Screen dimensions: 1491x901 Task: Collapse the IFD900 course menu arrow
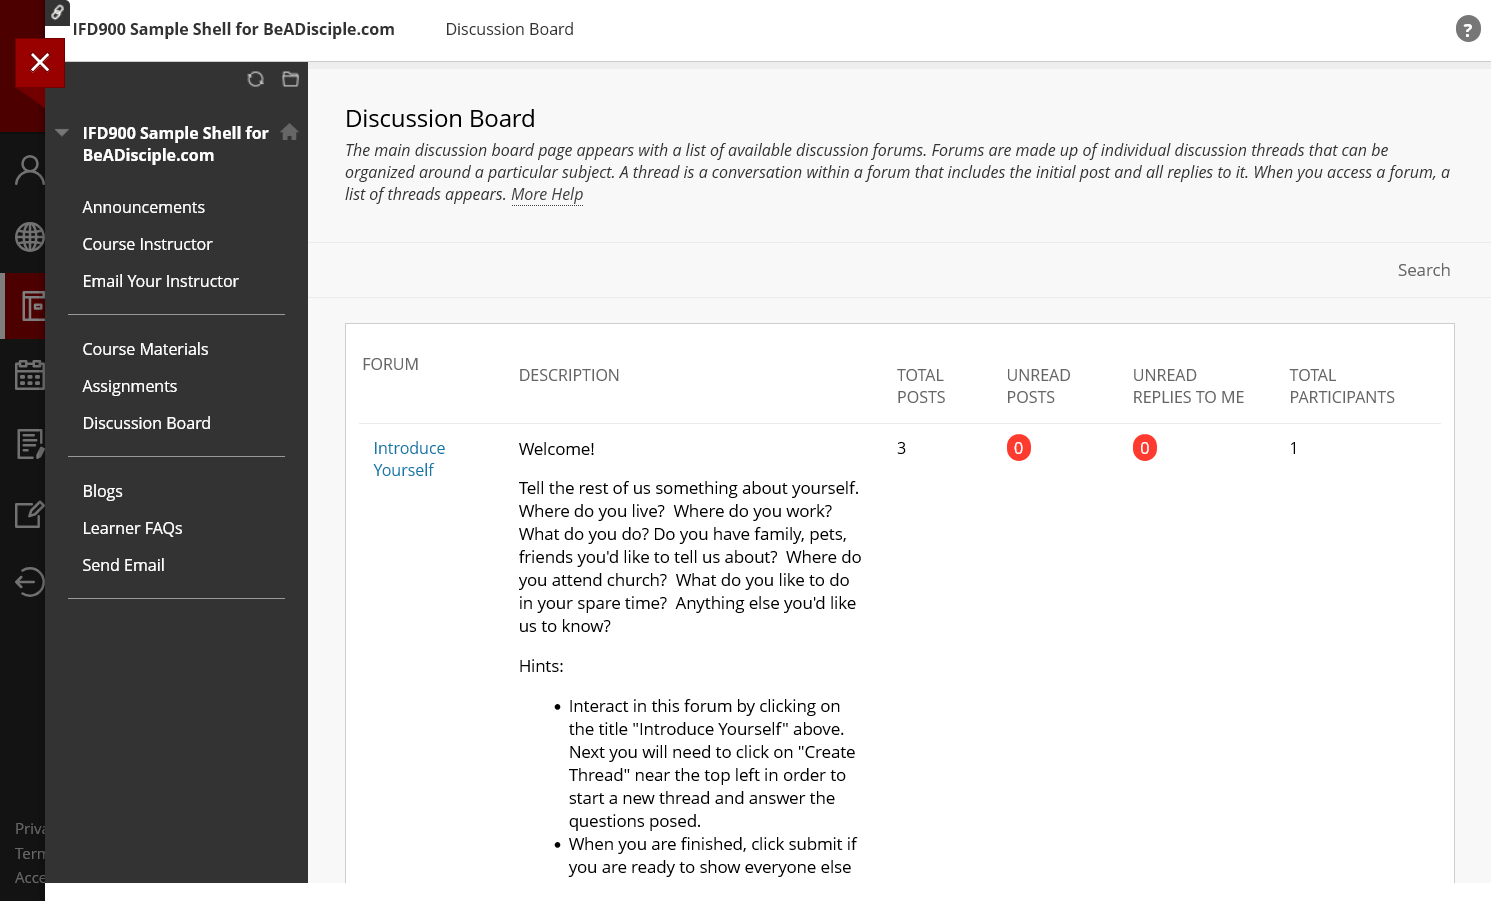tap(62, 132)
